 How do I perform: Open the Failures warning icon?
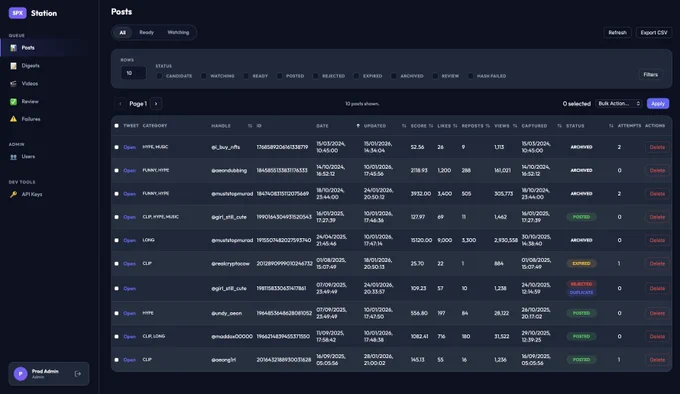13,119
